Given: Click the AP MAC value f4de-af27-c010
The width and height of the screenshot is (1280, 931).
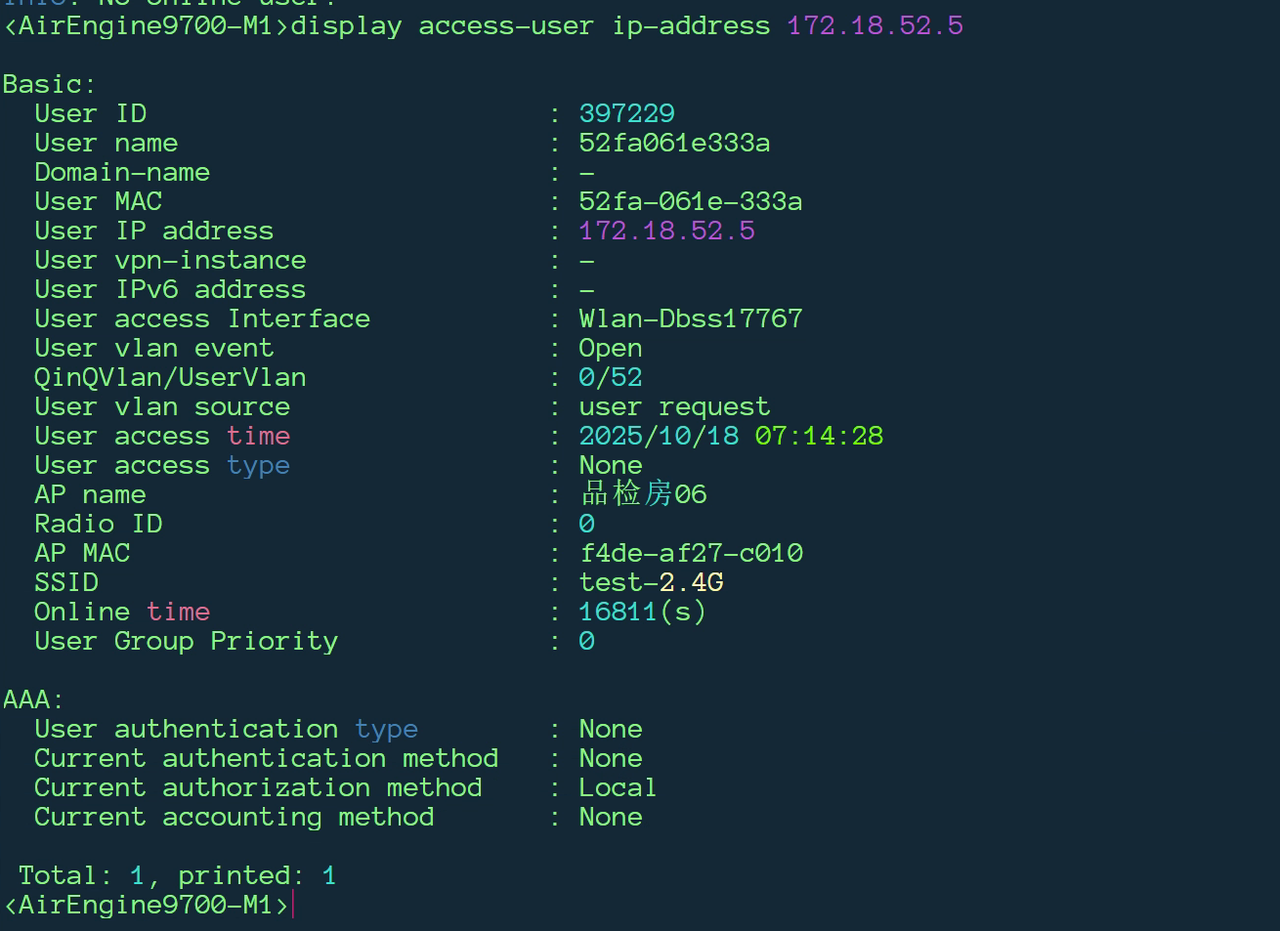Looking at the screenshot, I should click(690, 553).
